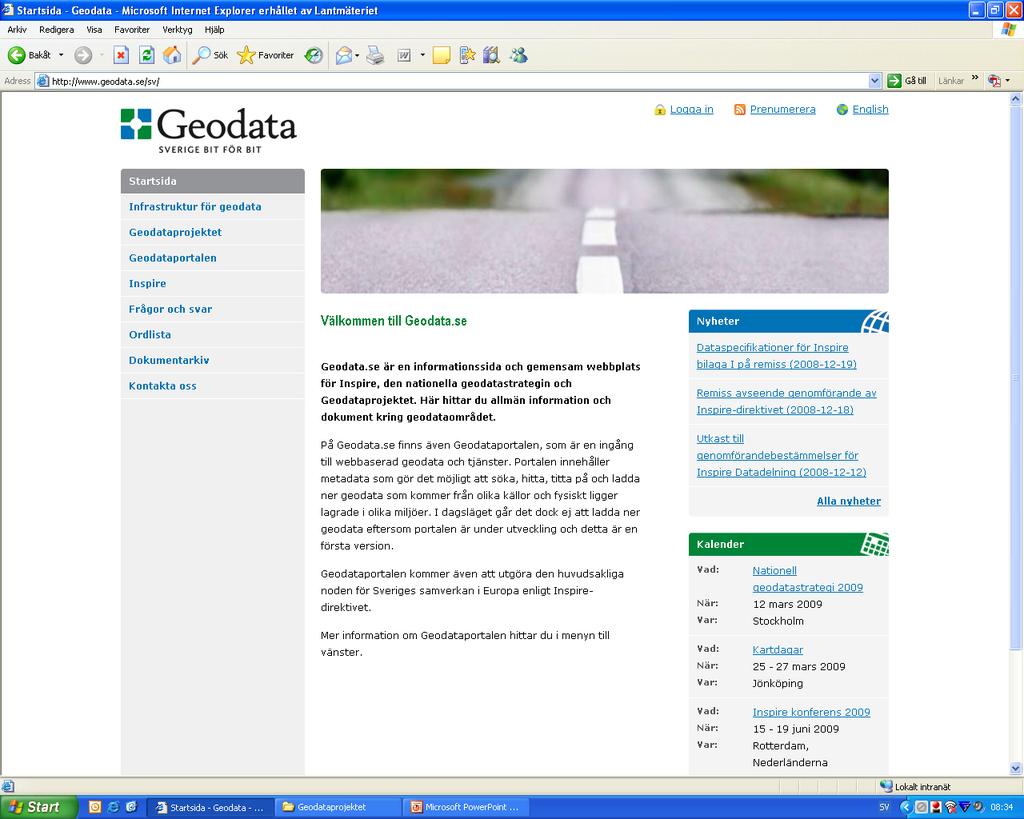Expand the address bar dropdown
Viewport: 1024px width, 819px height.
click(x=875, y=81)
